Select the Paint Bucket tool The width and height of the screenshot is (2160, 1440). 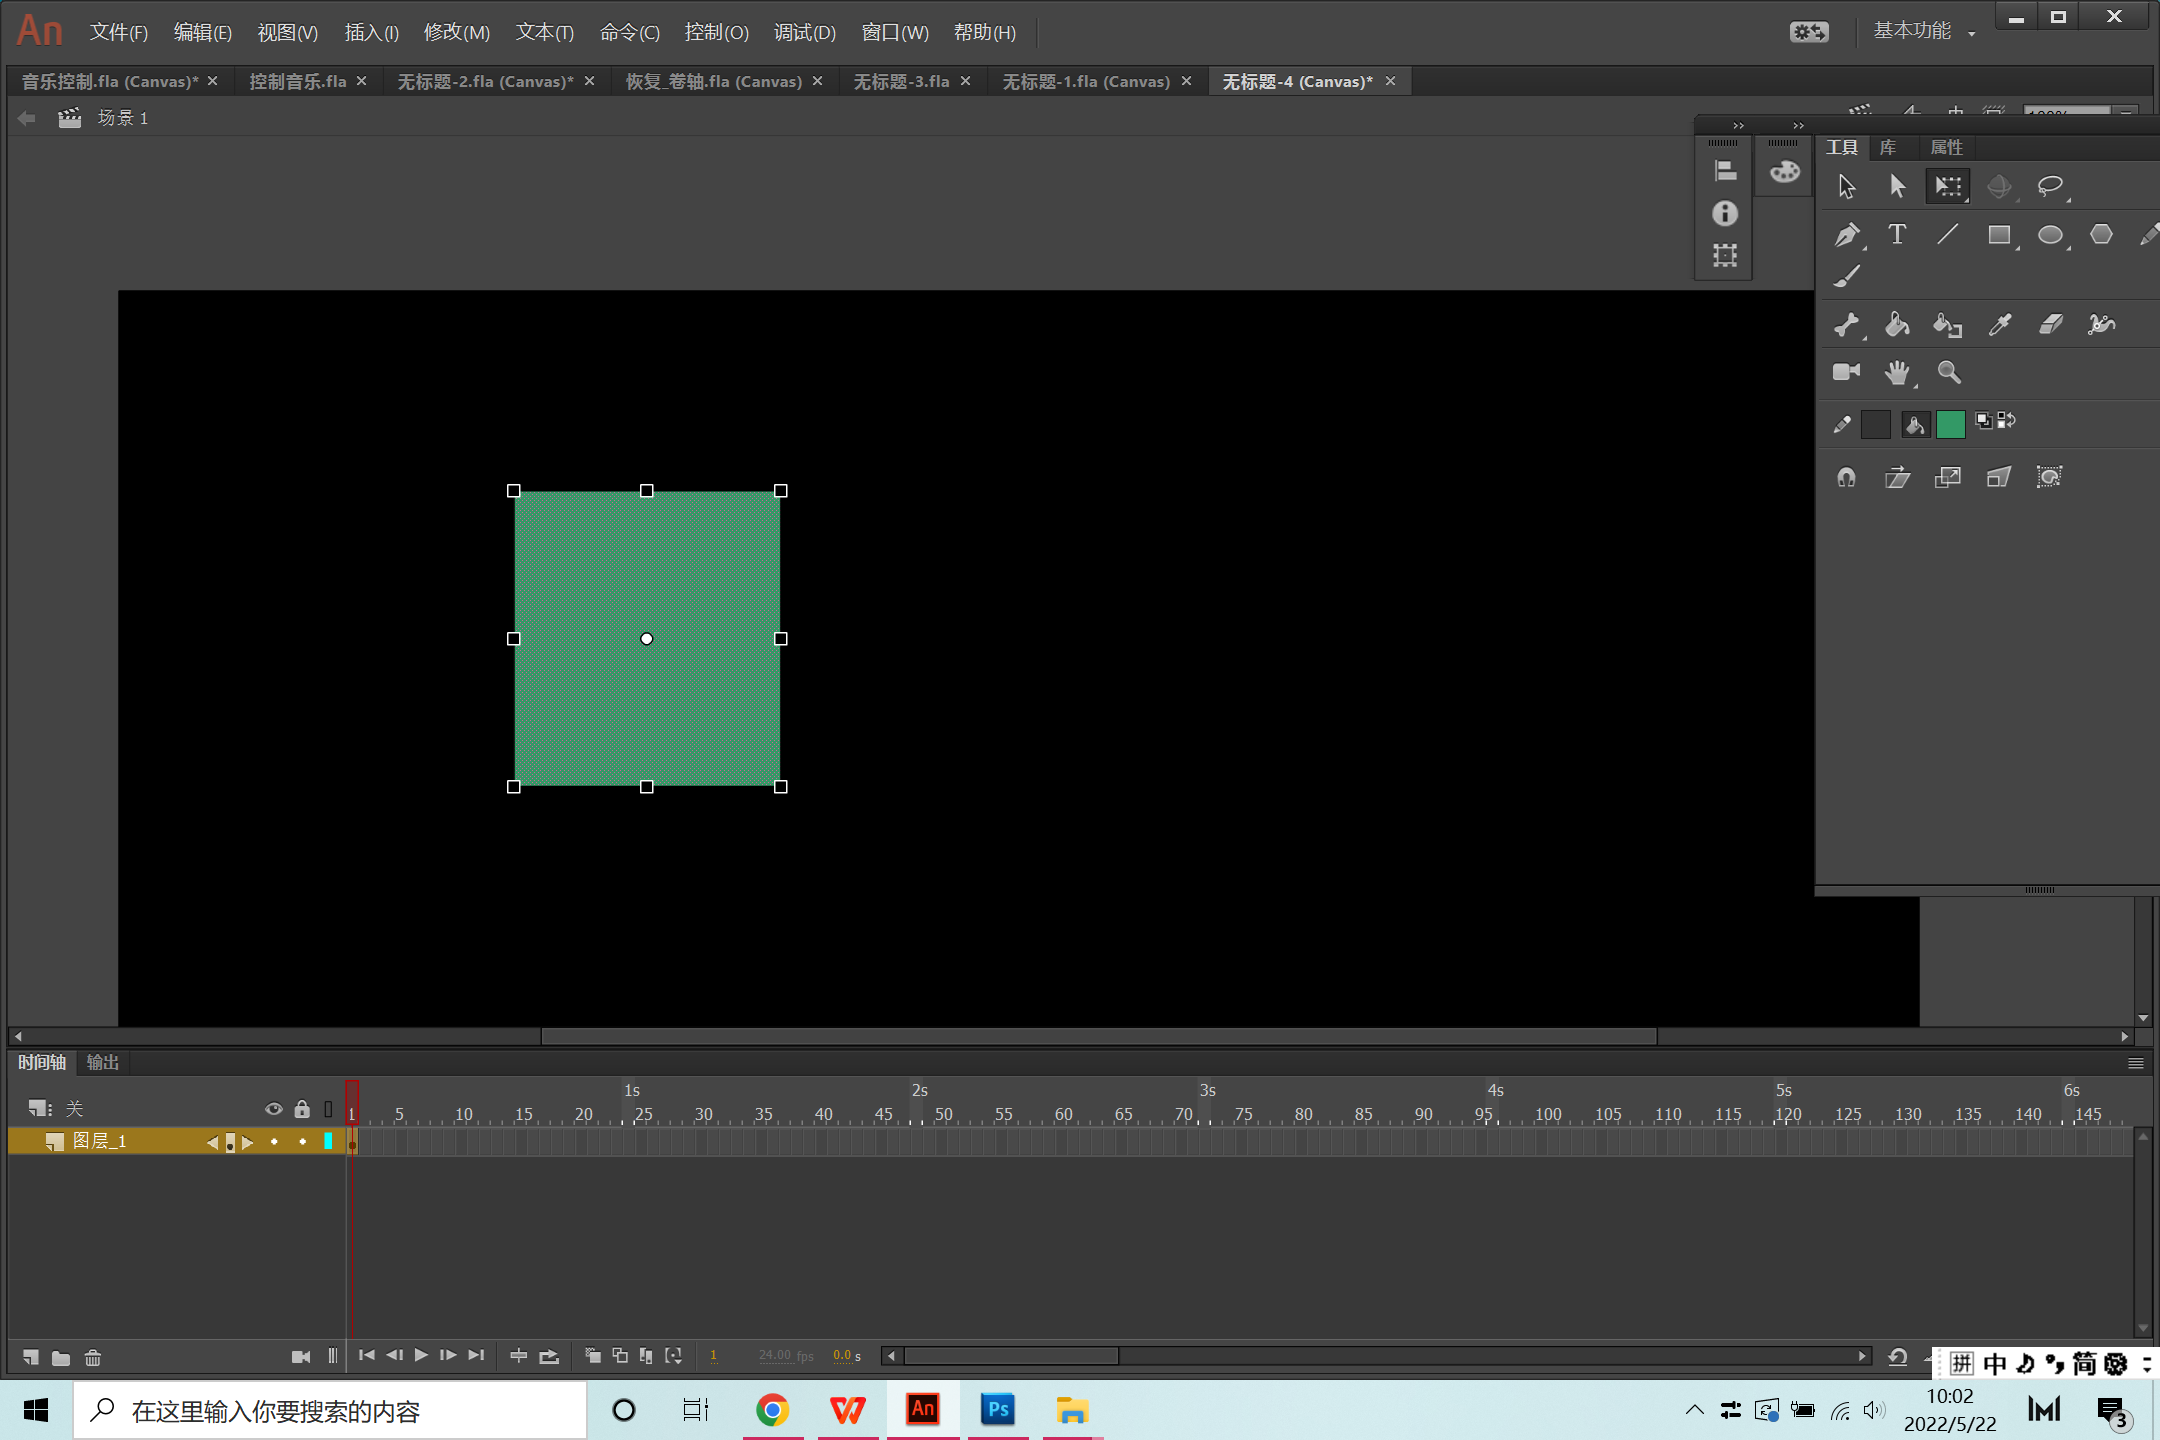[1897, 324]
